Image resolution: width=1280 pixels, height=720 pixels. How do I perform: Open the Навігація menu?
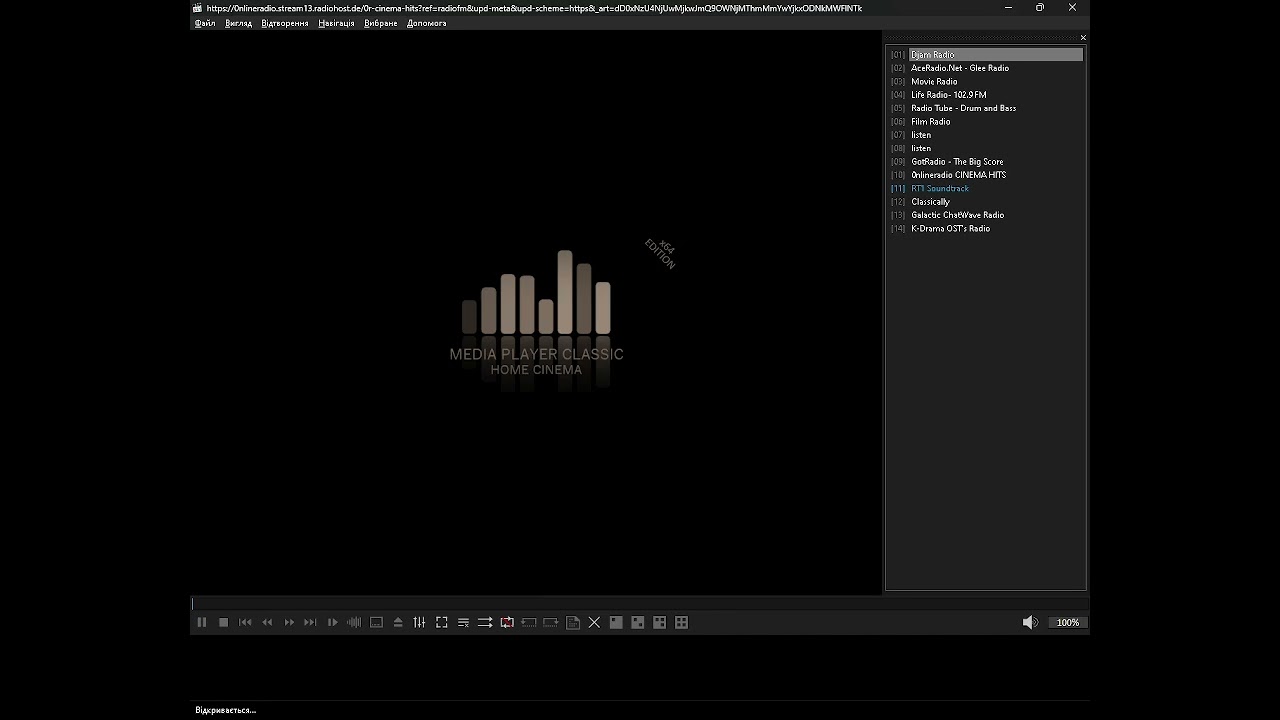[336, 23]
